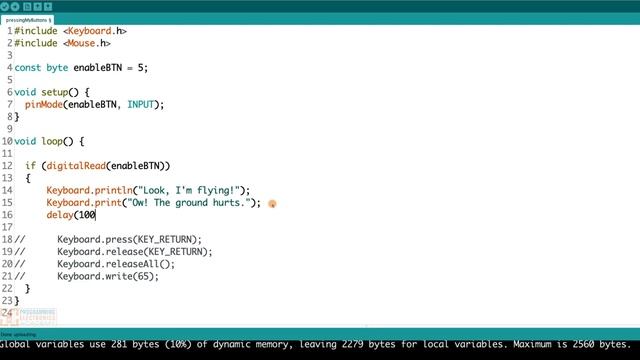Click the '#include <Mouse.h>' line

point(62,43)
